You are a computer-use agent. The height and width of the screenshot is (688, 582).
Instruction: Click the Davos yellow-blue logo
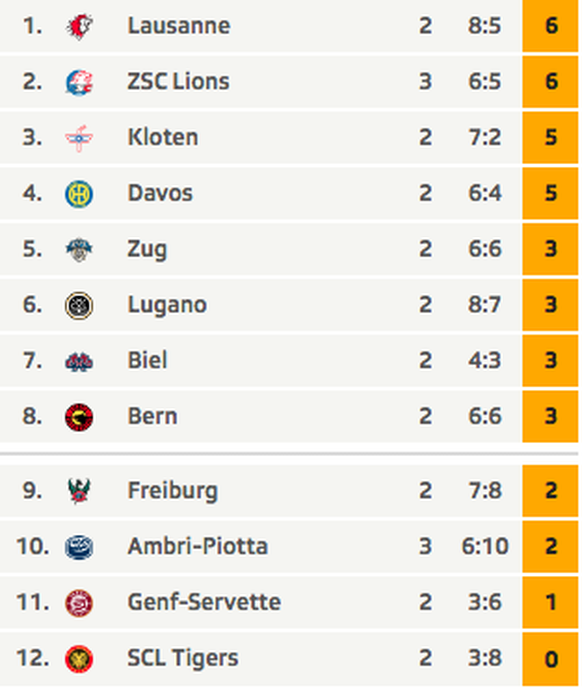(79, 194)
